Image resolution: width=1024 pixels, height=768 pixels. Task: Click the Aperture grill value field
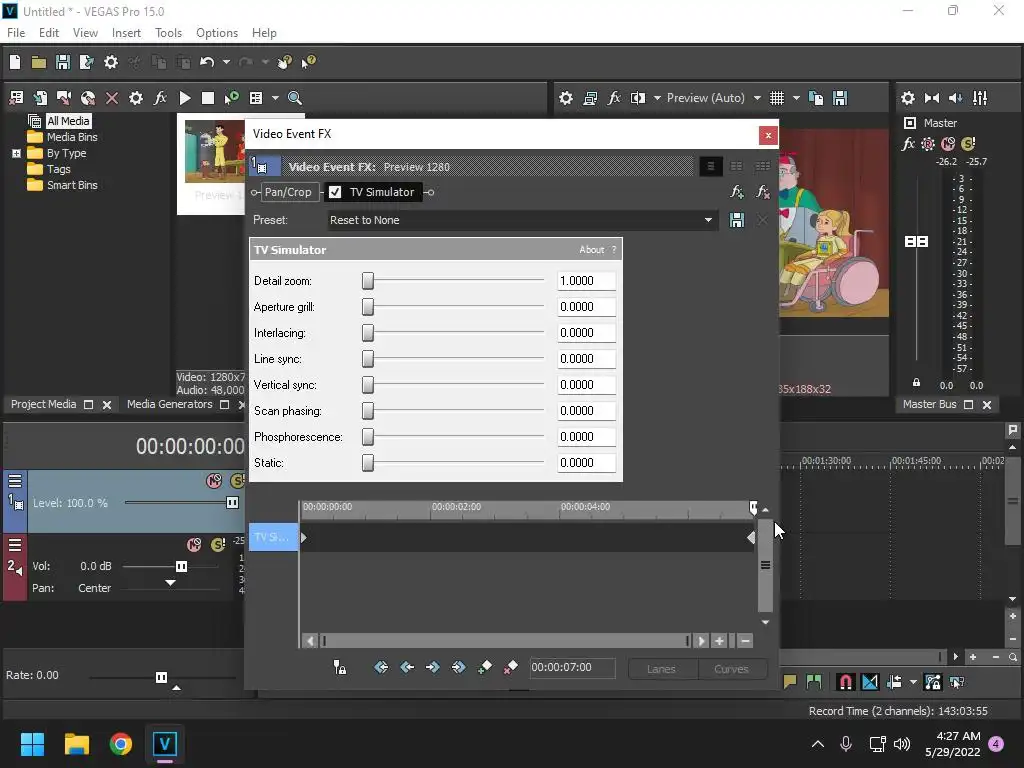pos(586,307)
